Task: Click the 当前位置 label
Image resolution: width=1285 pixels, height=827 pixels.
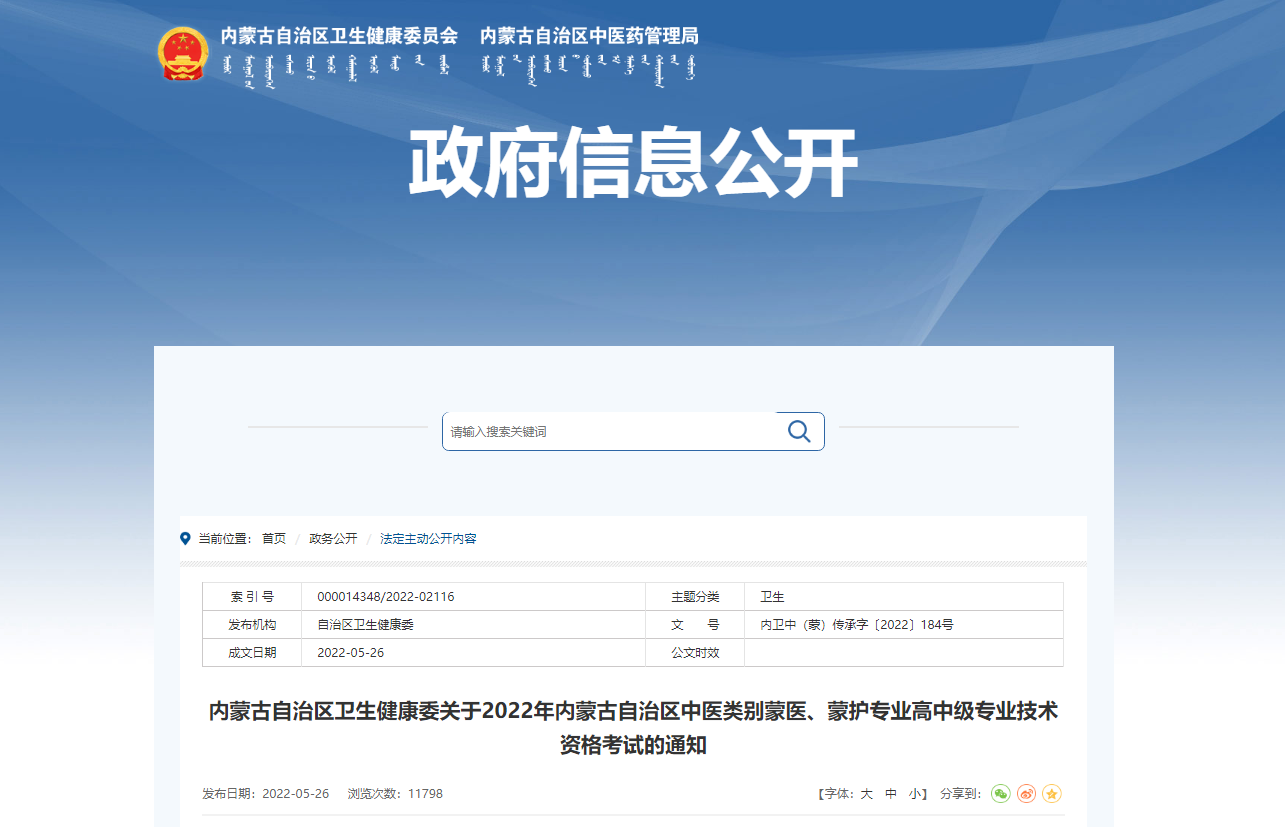Action: pyautogui.click(x=224, y=538)
